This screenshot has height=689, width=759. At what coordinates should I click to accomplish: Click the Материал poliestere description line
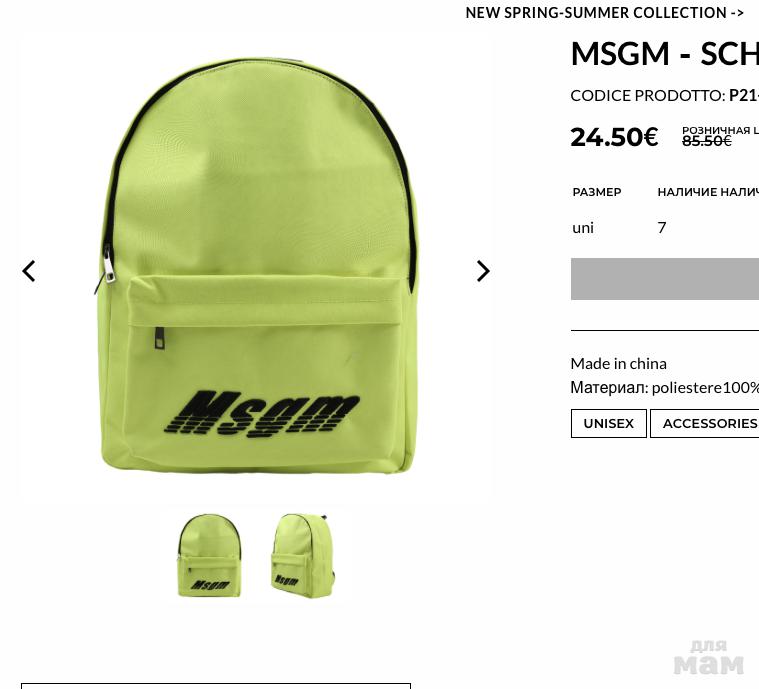point(665,388)
